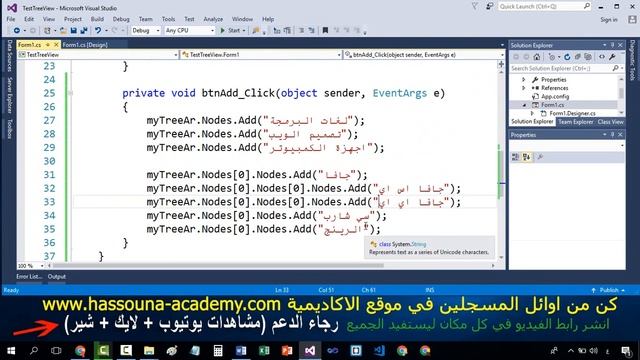Click the code editor horizontal scrollbar

pos(218,266)
